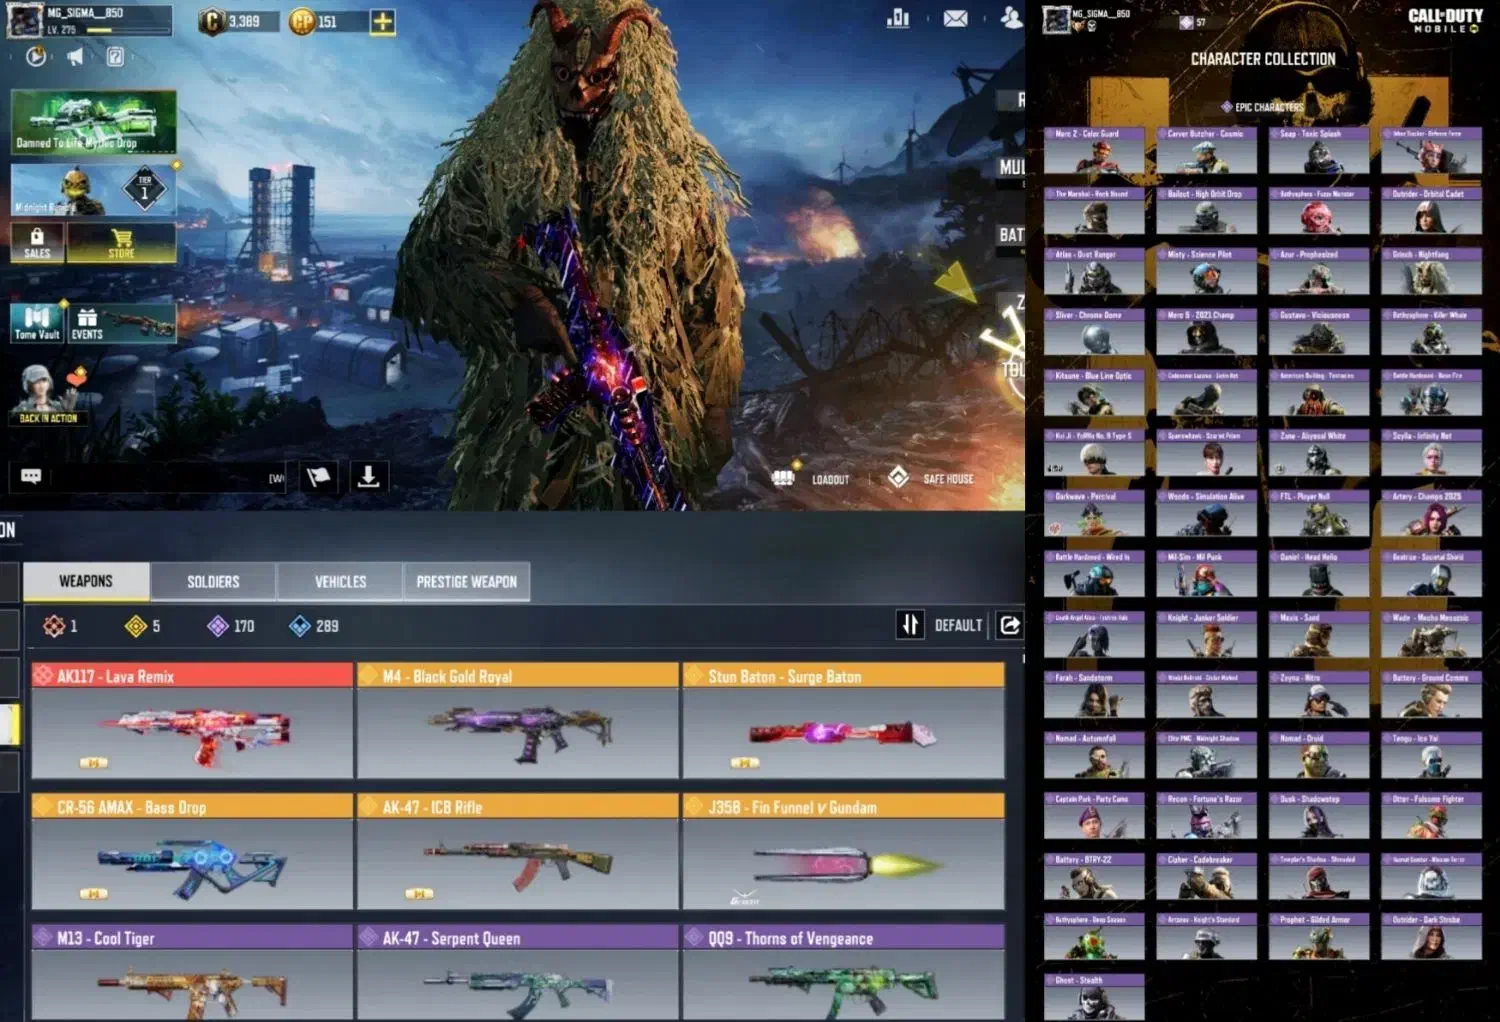Switch to the Soldiers tab
The image size is (1500, 1022).
click(x=213, y=581)
